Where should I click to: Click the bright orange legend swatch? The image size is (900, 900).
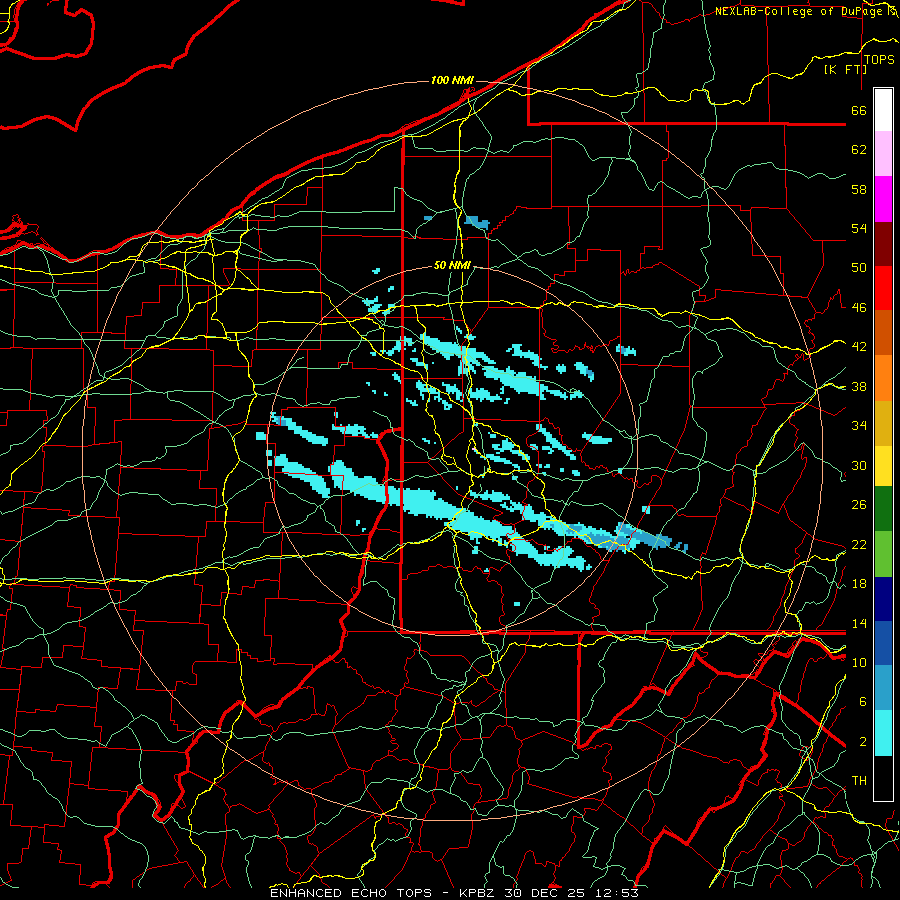click(883, 378)
